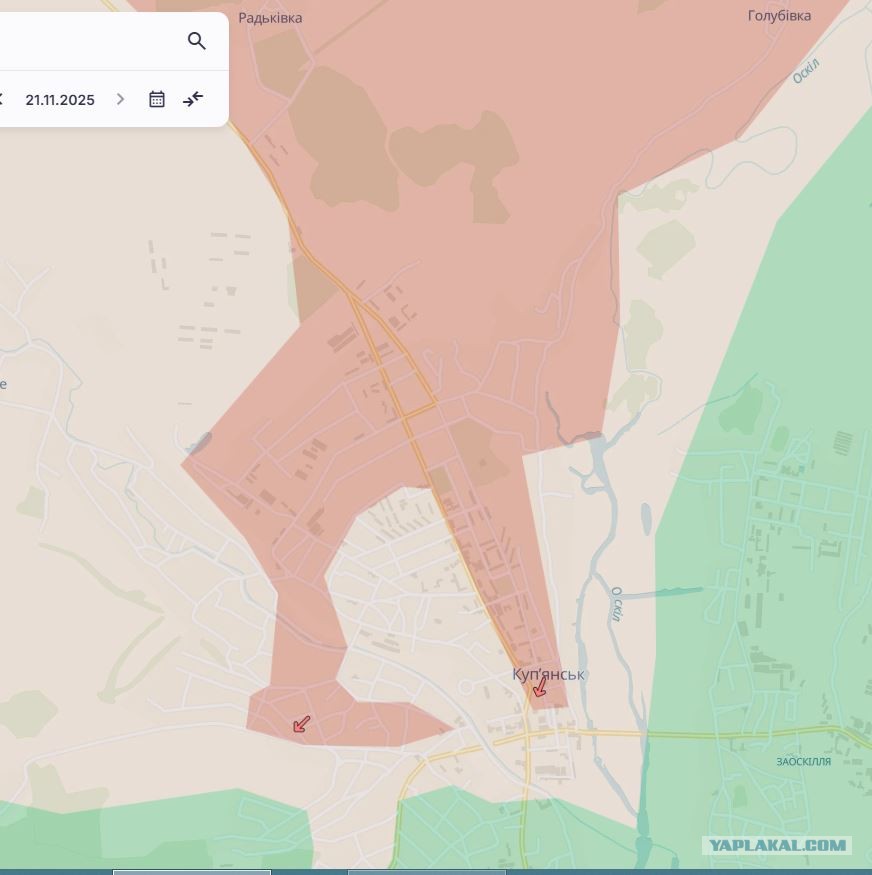Open the YAPLAKAL.COM watermark link
Image resolution: width=872 pixels, height=875 pixels.
coord(777,845)
